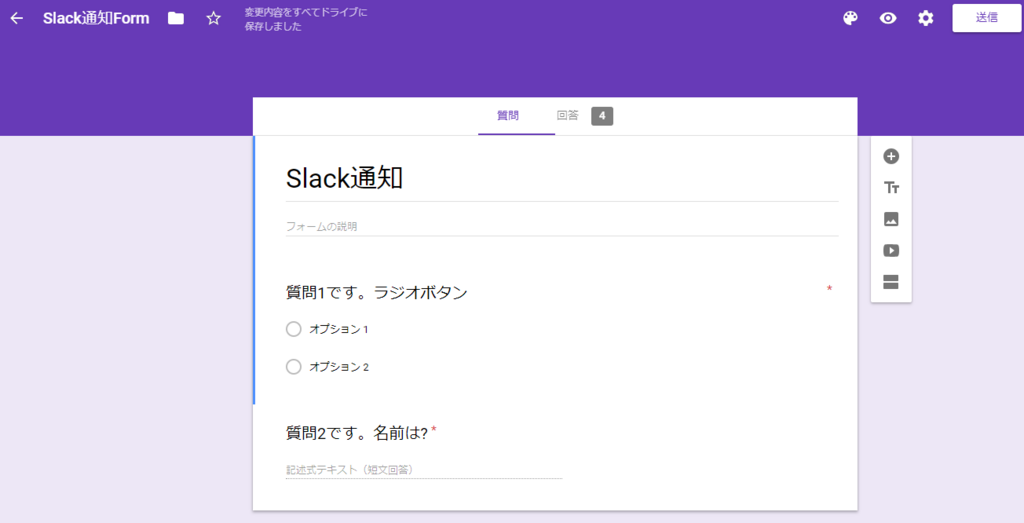Open the color palette theme icon
Image resolution: width=1024 pixels, height=523 pixels.
[850, 18]
